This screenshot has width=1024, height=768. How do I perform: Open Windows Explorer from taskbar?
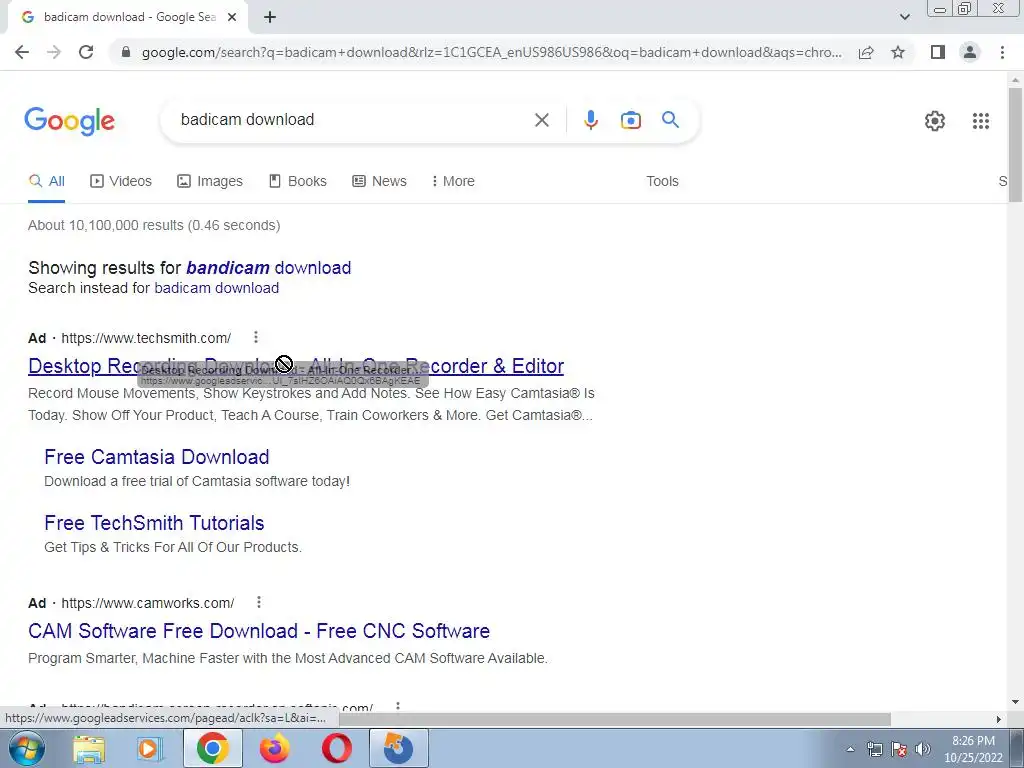[89, 748]
